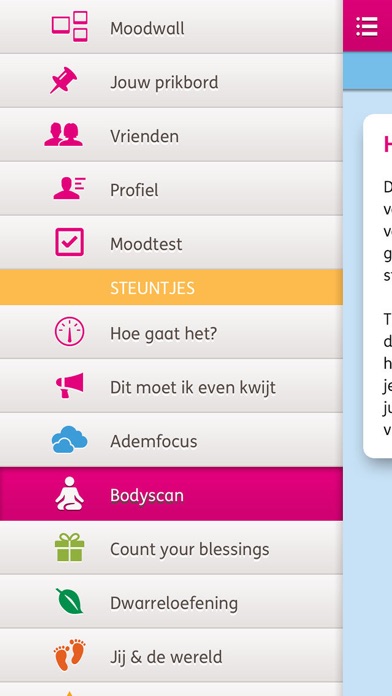Open the Moodwall menu item
Image resolution: width=392 pixels, height=696 pixels.
coord(171,27)
